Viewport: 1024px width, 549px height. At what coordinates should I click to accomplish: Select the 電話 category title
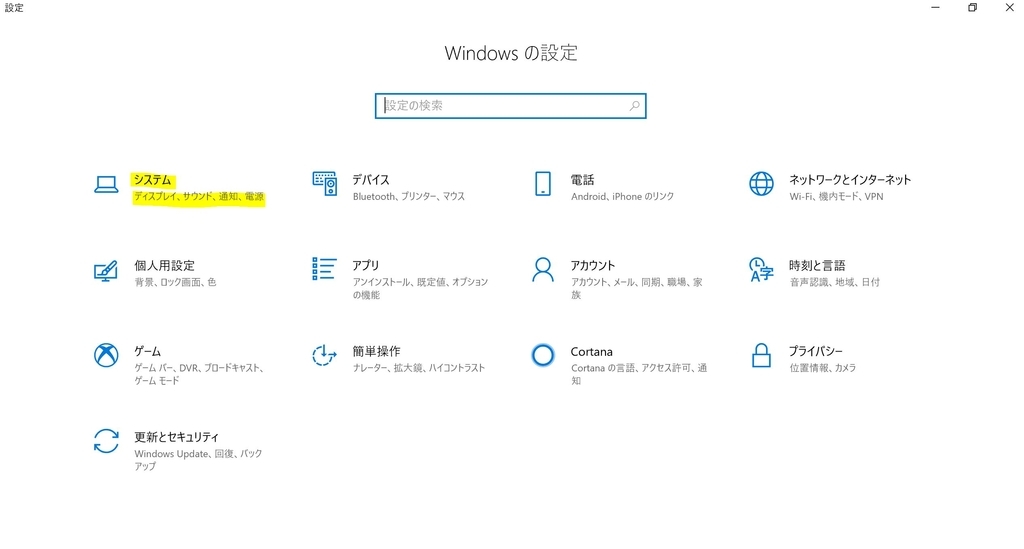coord(583,180)
